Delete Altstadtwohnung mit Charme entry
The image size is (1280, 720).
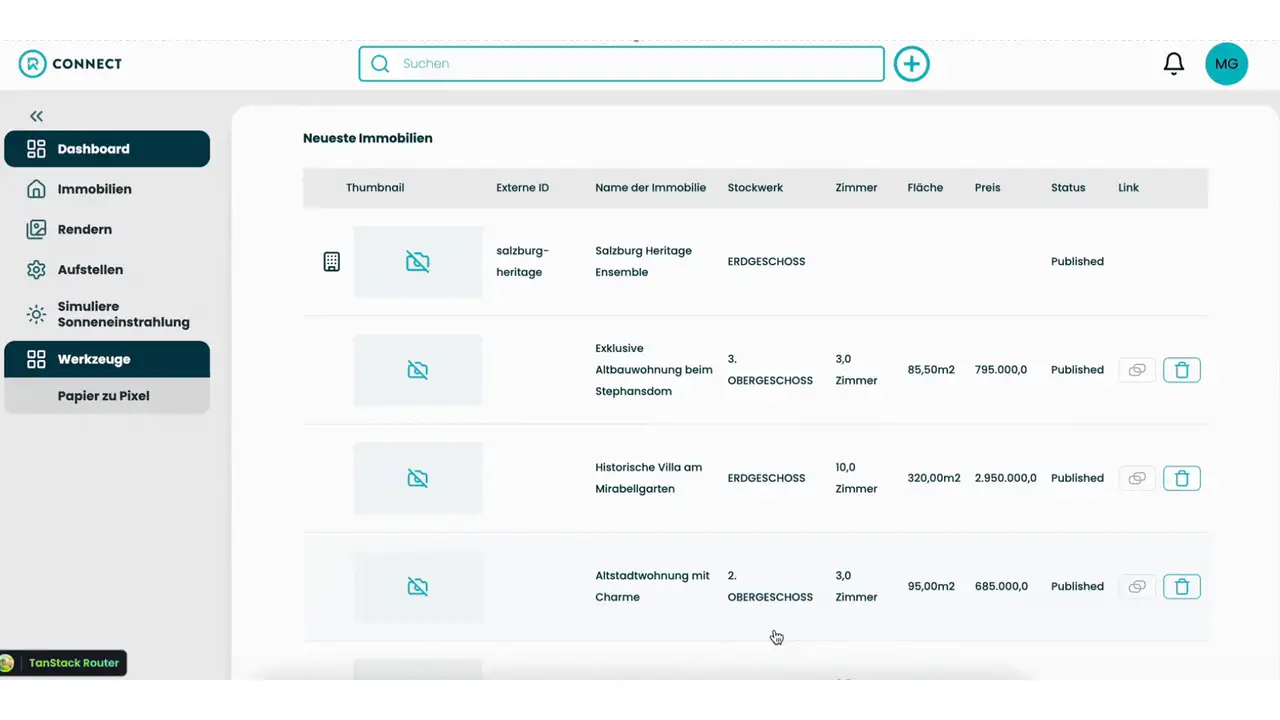(x=1182, y=587)
